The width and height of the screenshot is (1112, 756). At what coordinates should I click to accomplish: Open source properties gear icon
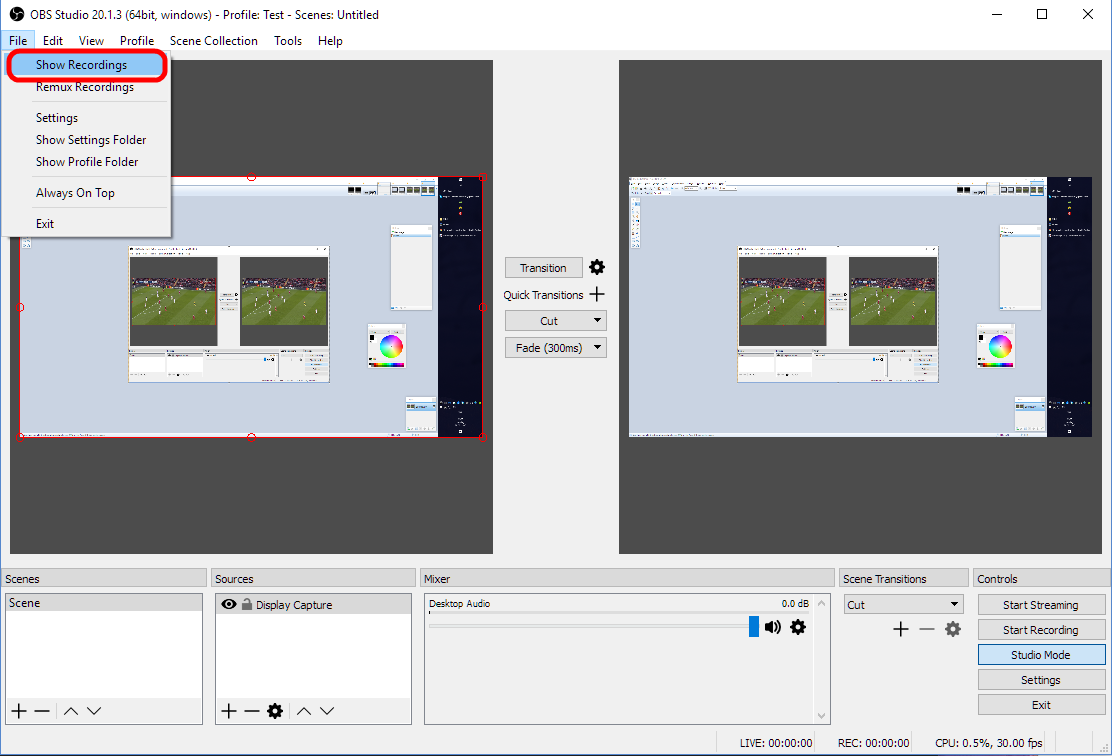(275, 711)
